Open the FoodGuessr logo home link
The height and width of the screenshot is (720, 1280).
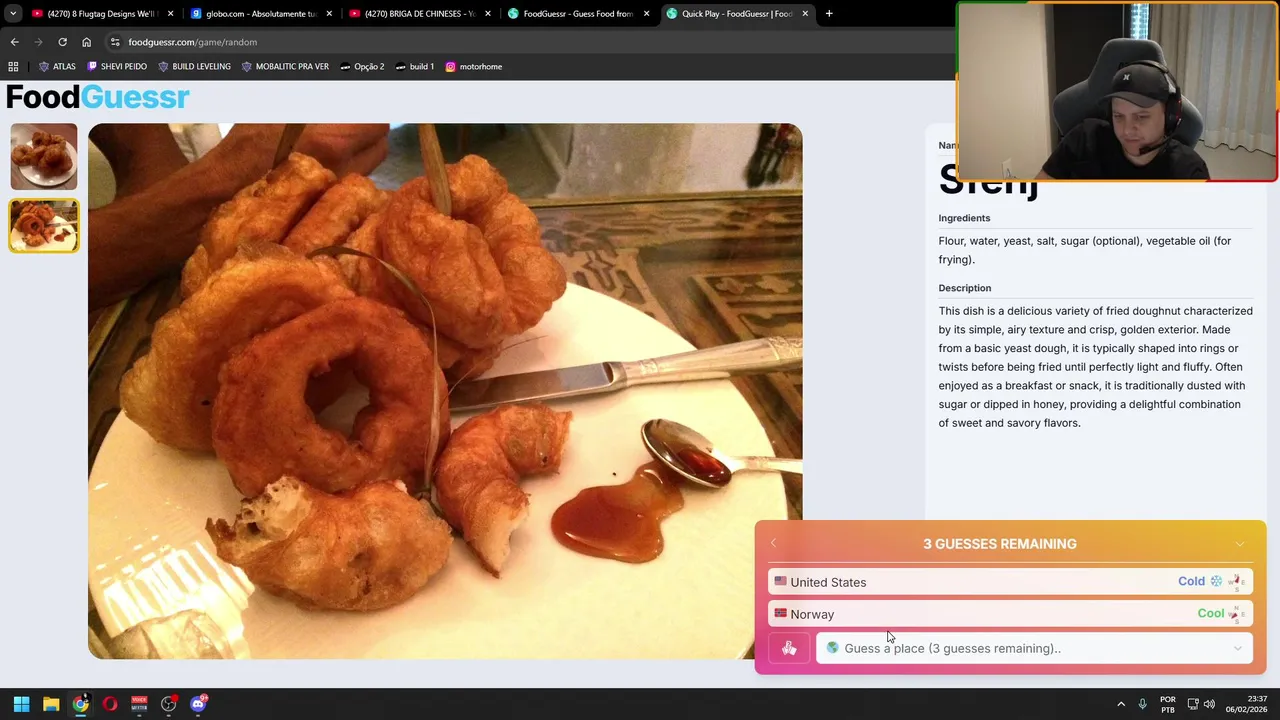click(97, 97)
